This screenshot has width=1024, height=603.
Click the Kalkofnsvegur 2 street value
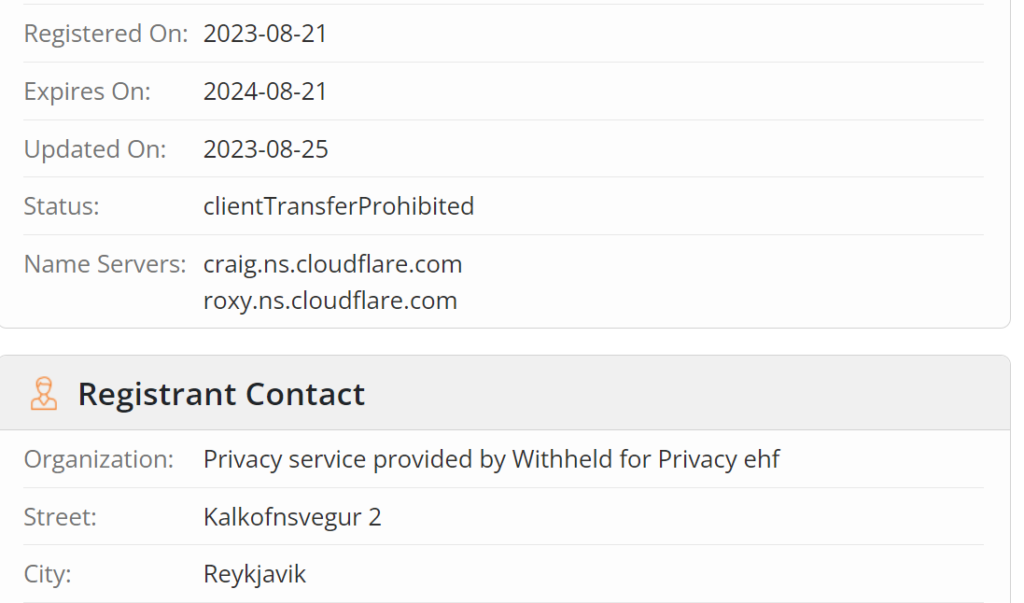[x=292, y=518]
